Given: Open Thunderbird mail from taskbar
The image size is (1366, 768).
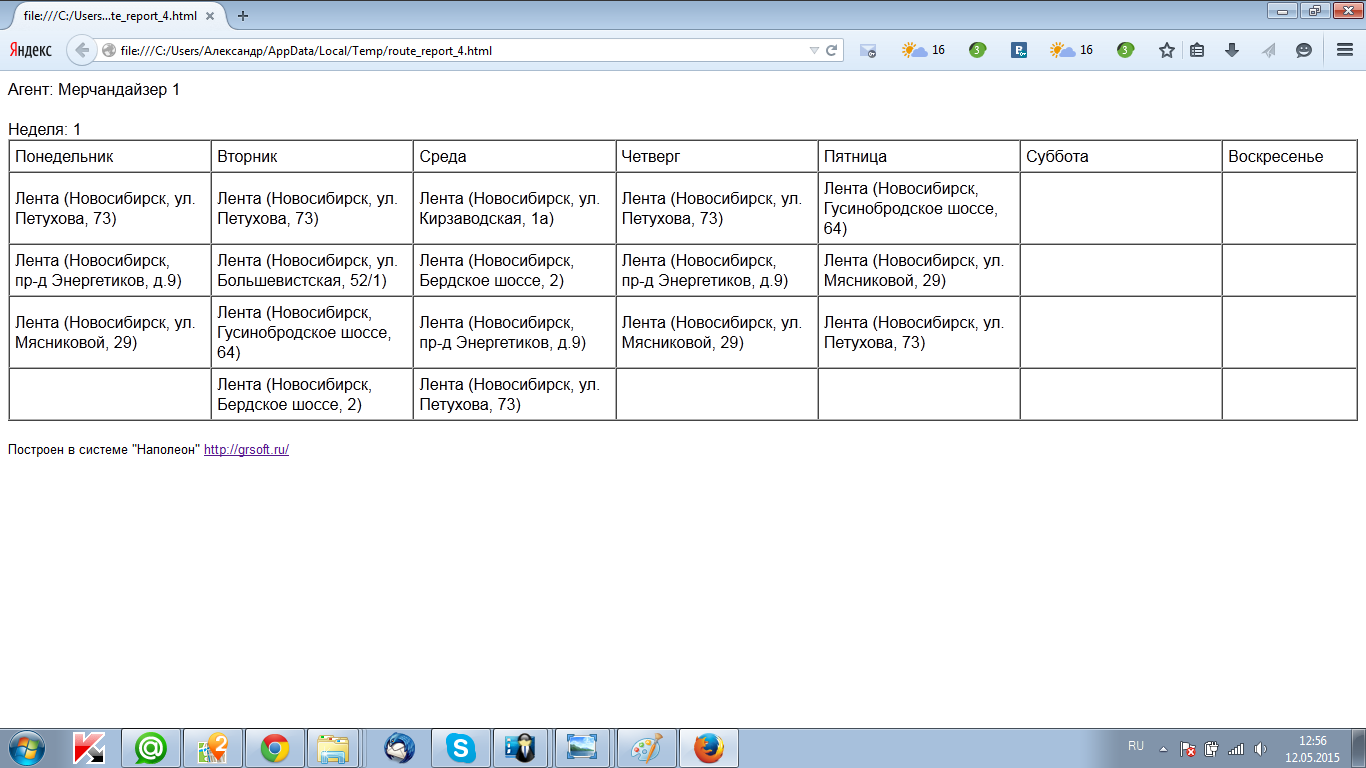Looking at the screenshot, I should (x=399, y=748).
